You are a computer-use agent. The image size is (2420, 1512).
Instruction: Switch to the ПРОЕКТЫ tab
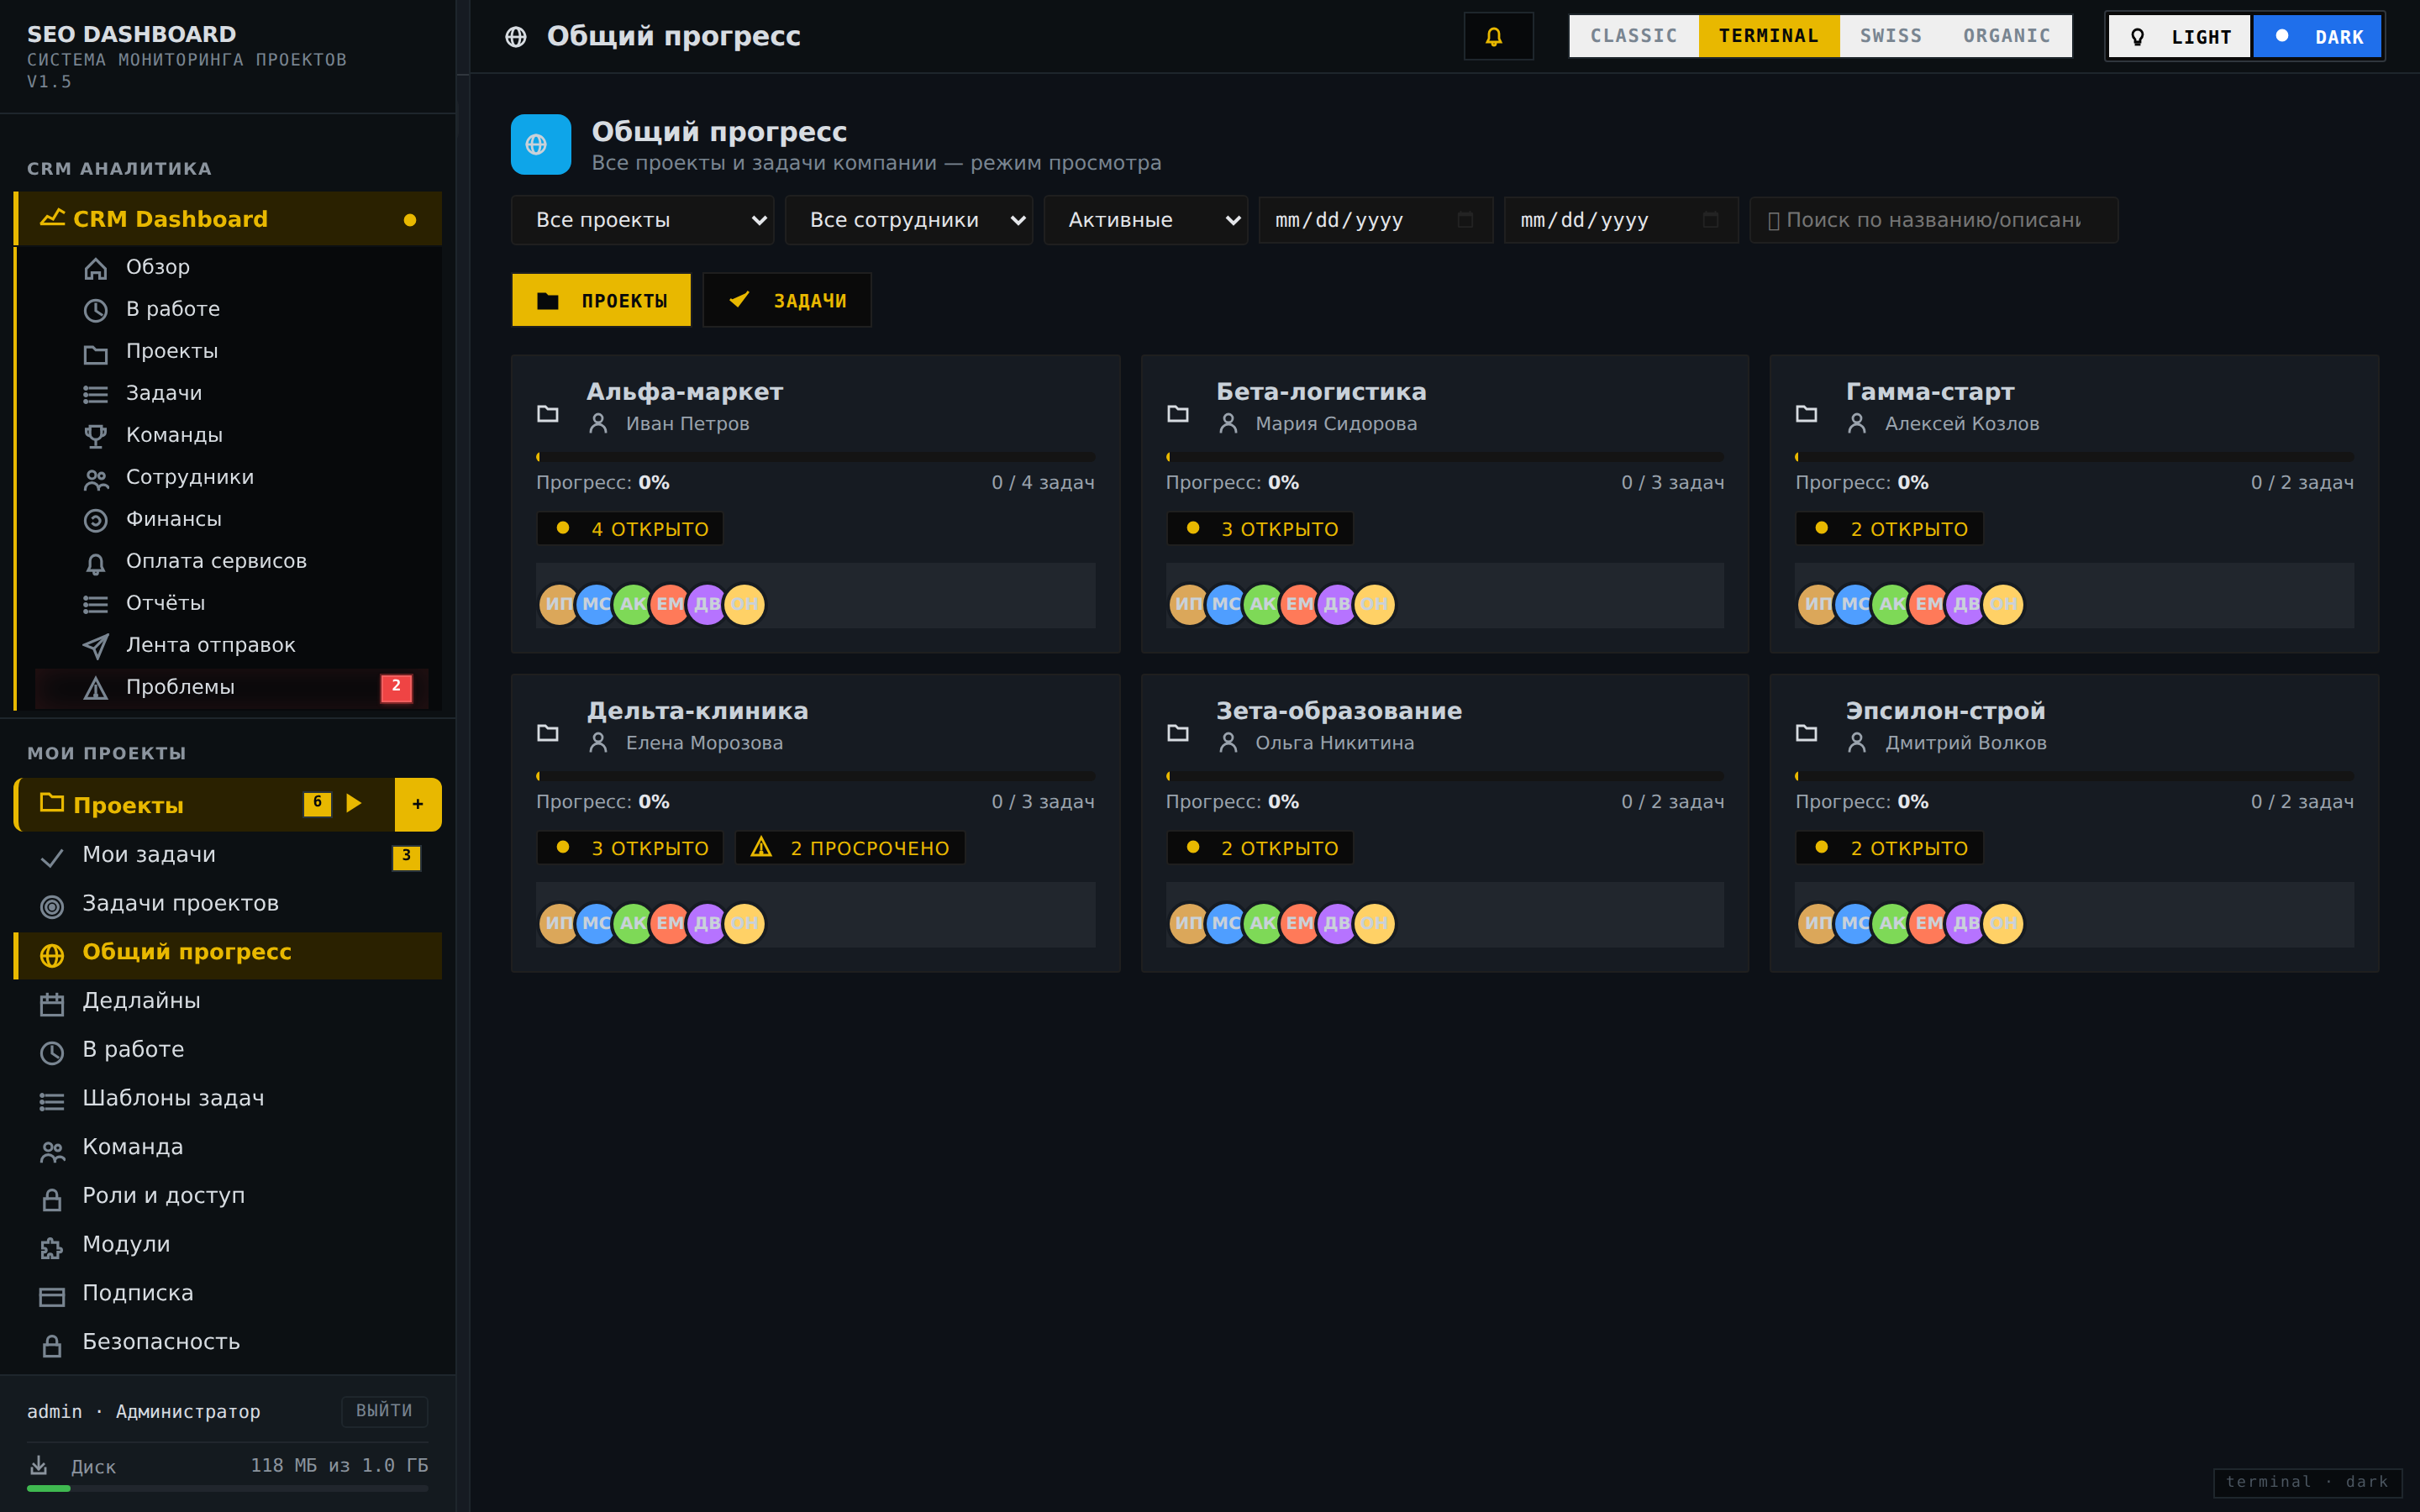pos(601,300)
